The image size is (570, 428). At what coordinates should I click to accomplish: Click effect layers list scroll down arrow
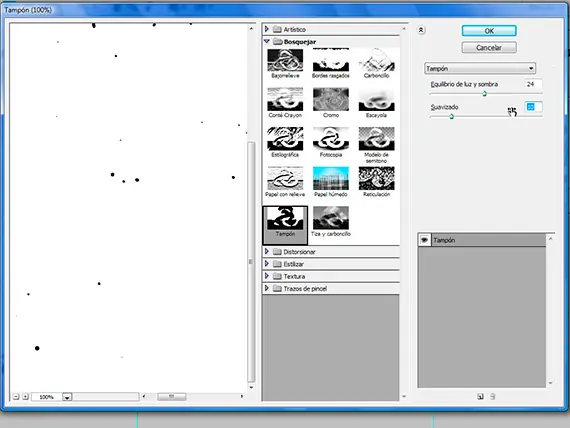[x=550, y=383]
